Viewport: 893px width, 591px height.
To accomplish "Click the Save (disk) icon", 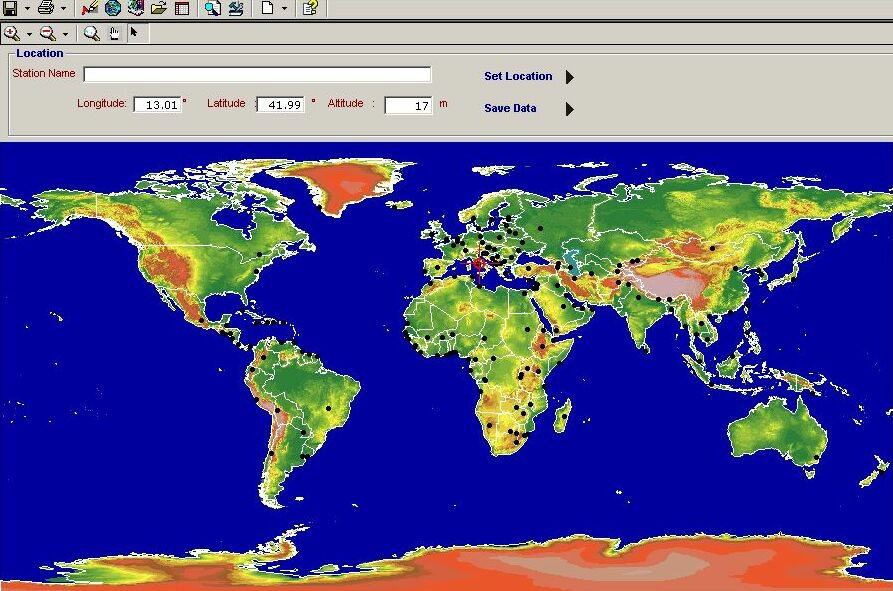I will click(11, 10).
